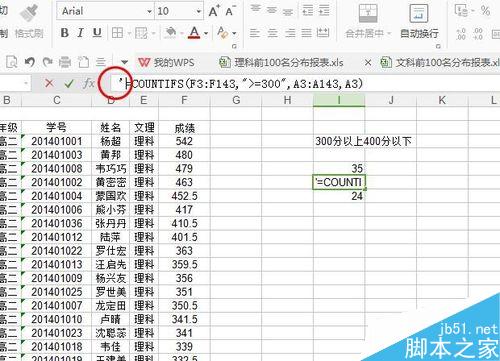Click the score cell 452.5
This screenshot has height=361, width=500.
point(184,196)
